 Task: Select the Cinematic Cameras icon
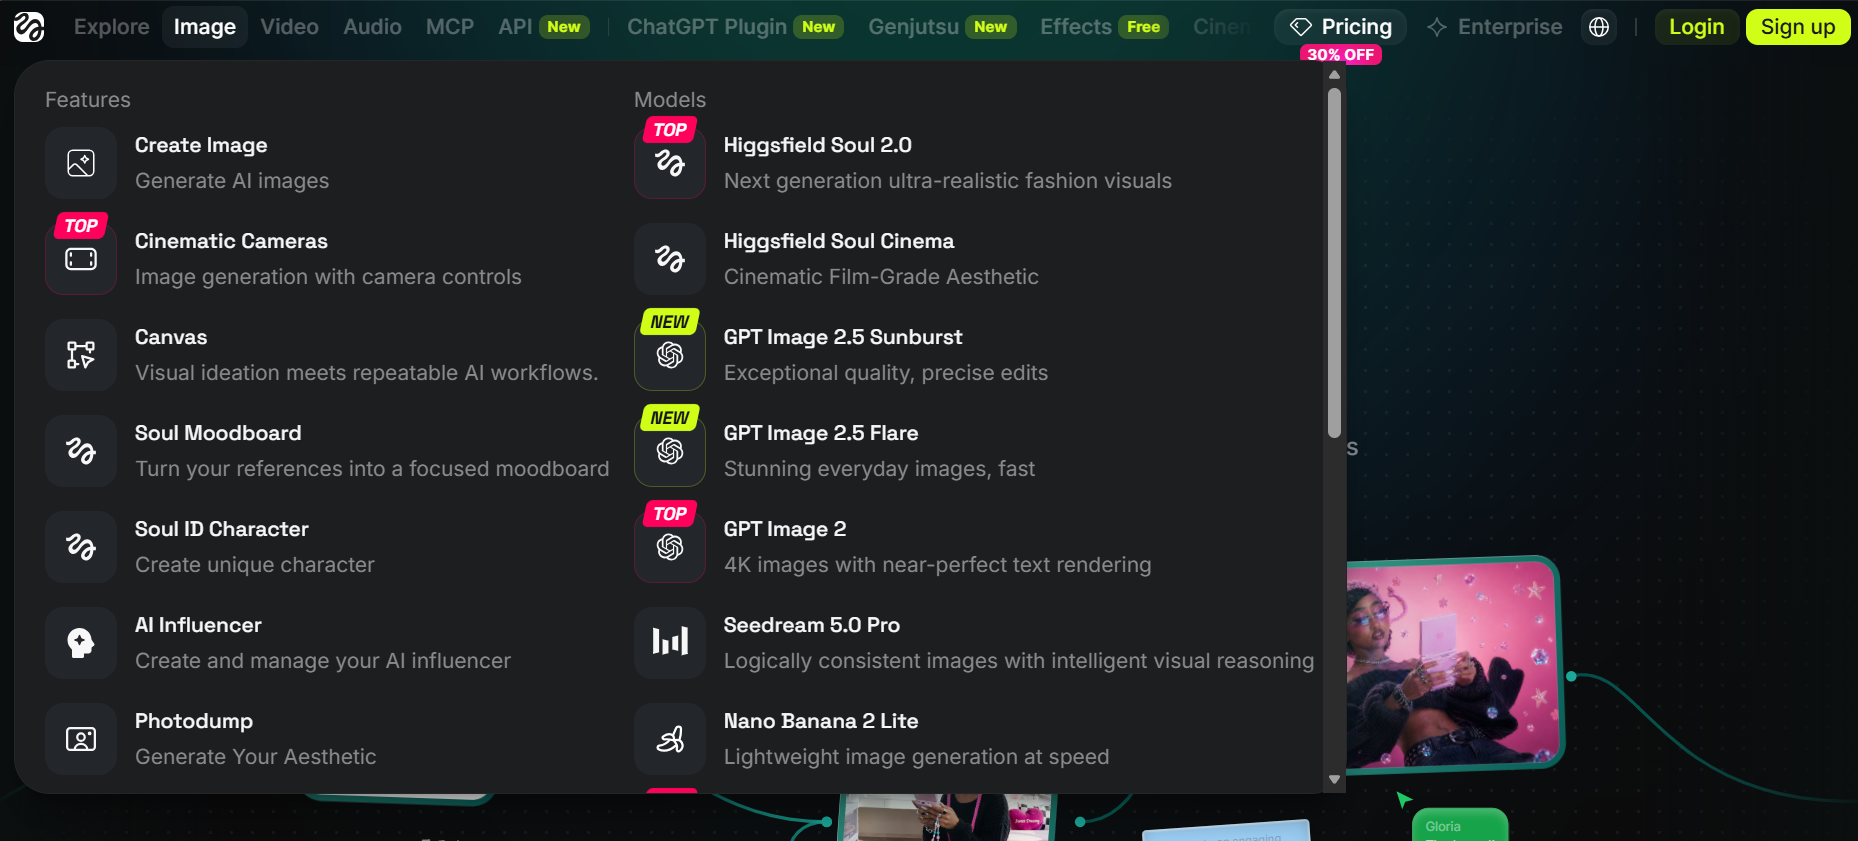pyautogui.click(x=81, y=259)
